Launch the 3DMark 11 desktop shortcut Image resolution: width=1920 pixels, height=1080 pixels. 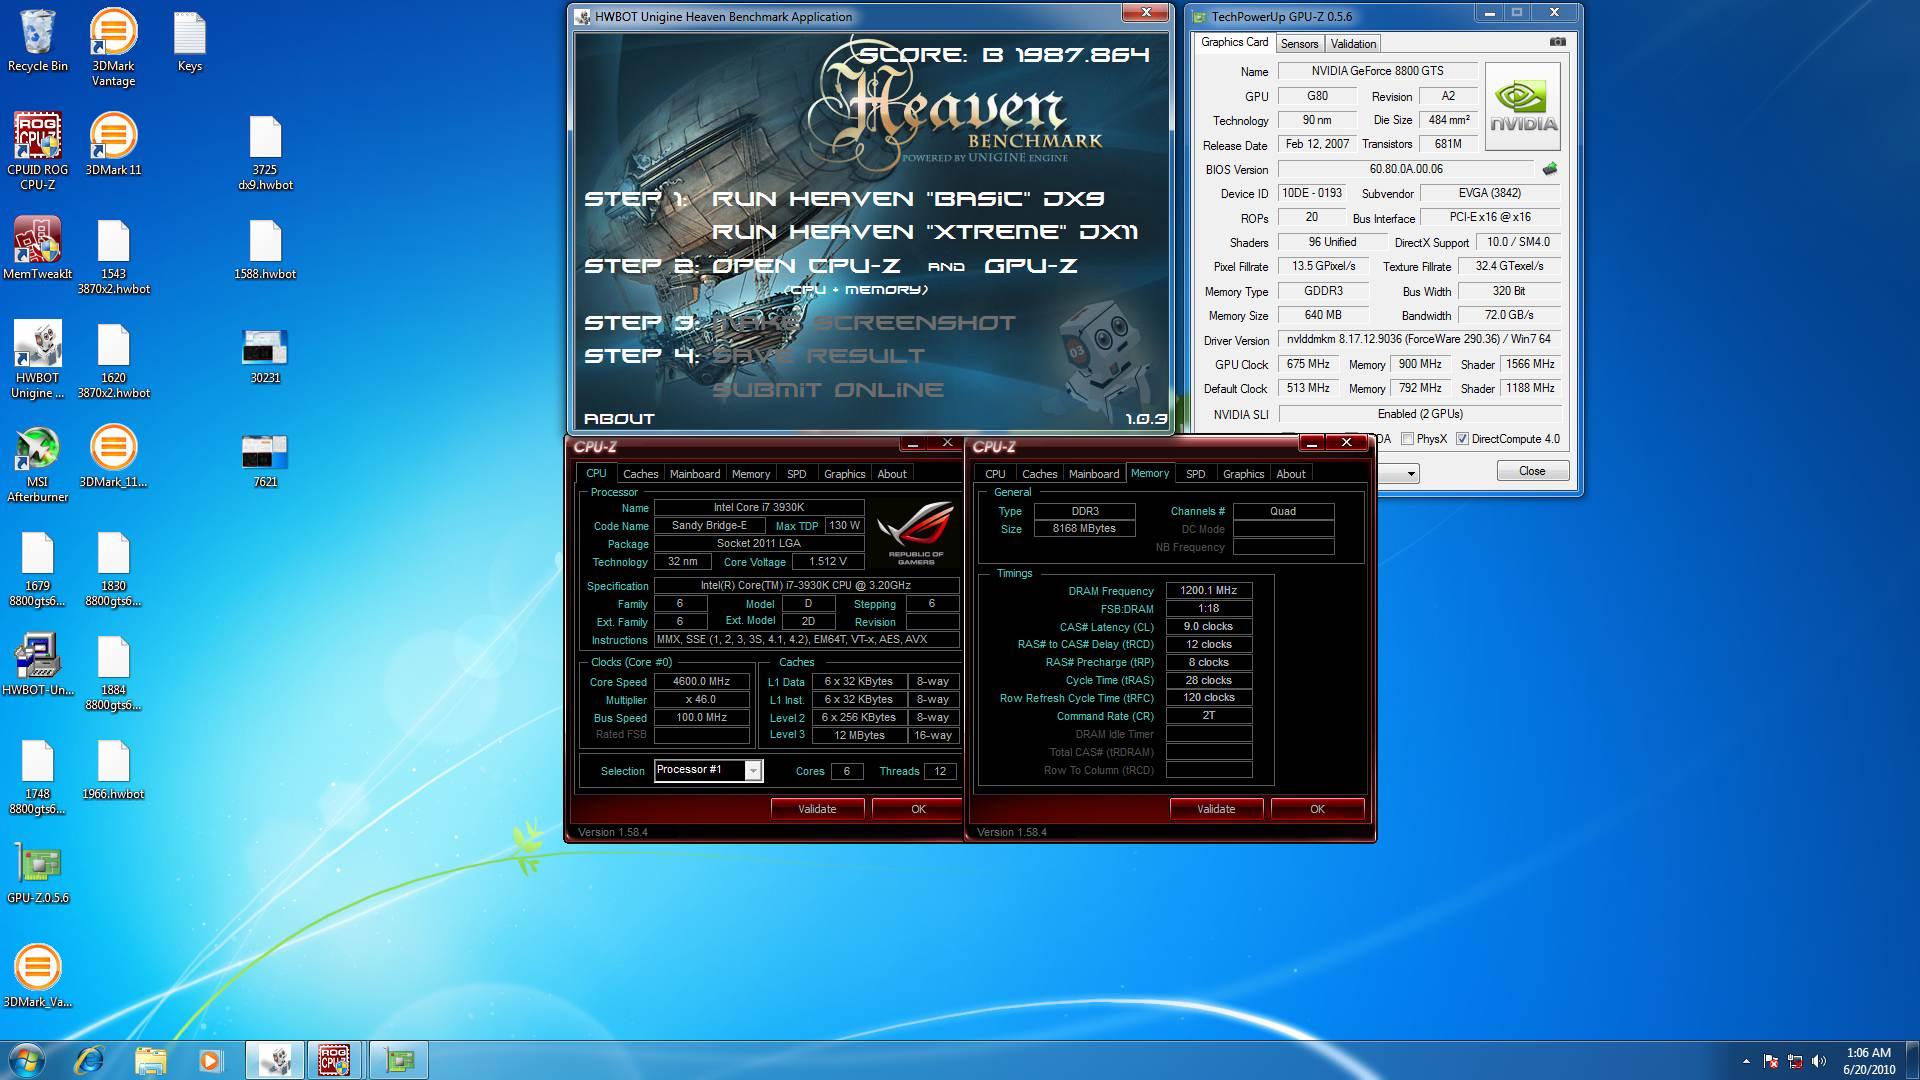[113, 144]
